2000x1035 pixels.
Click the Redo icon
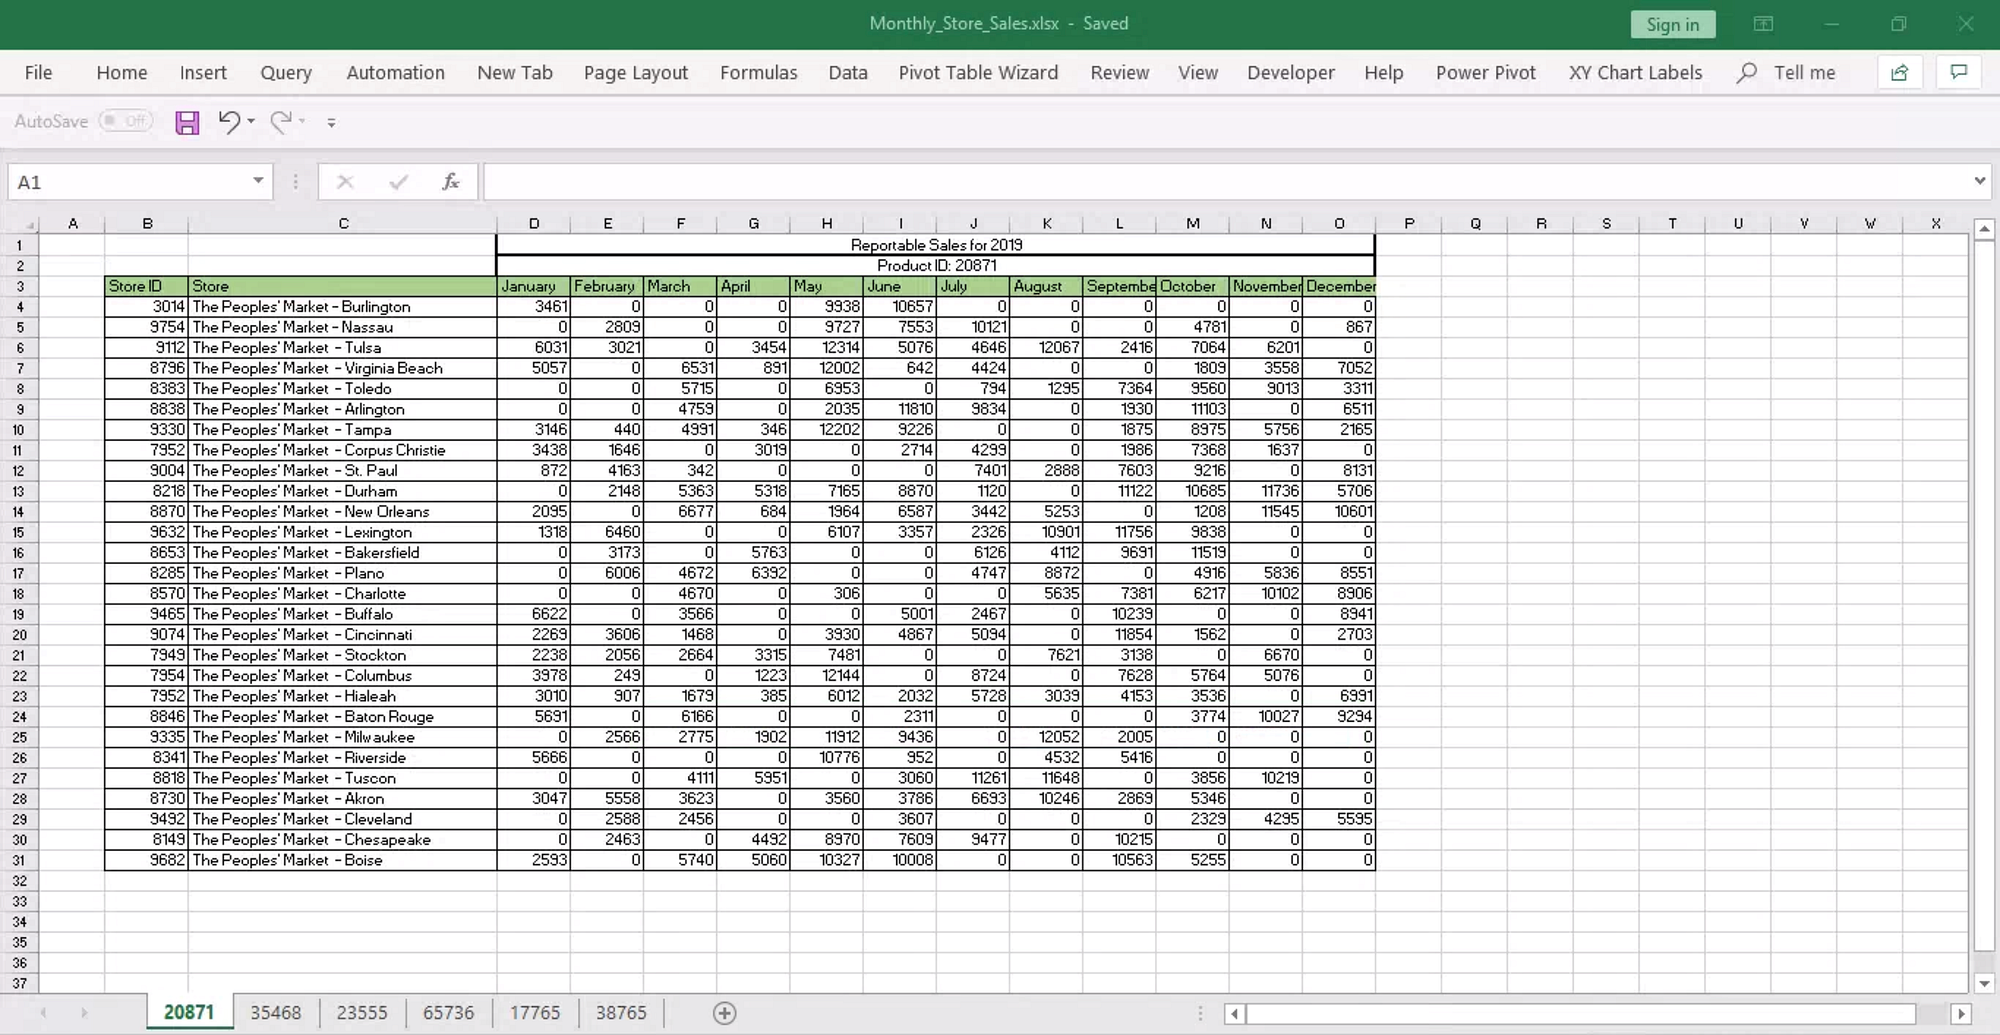[x=280, y=121]
